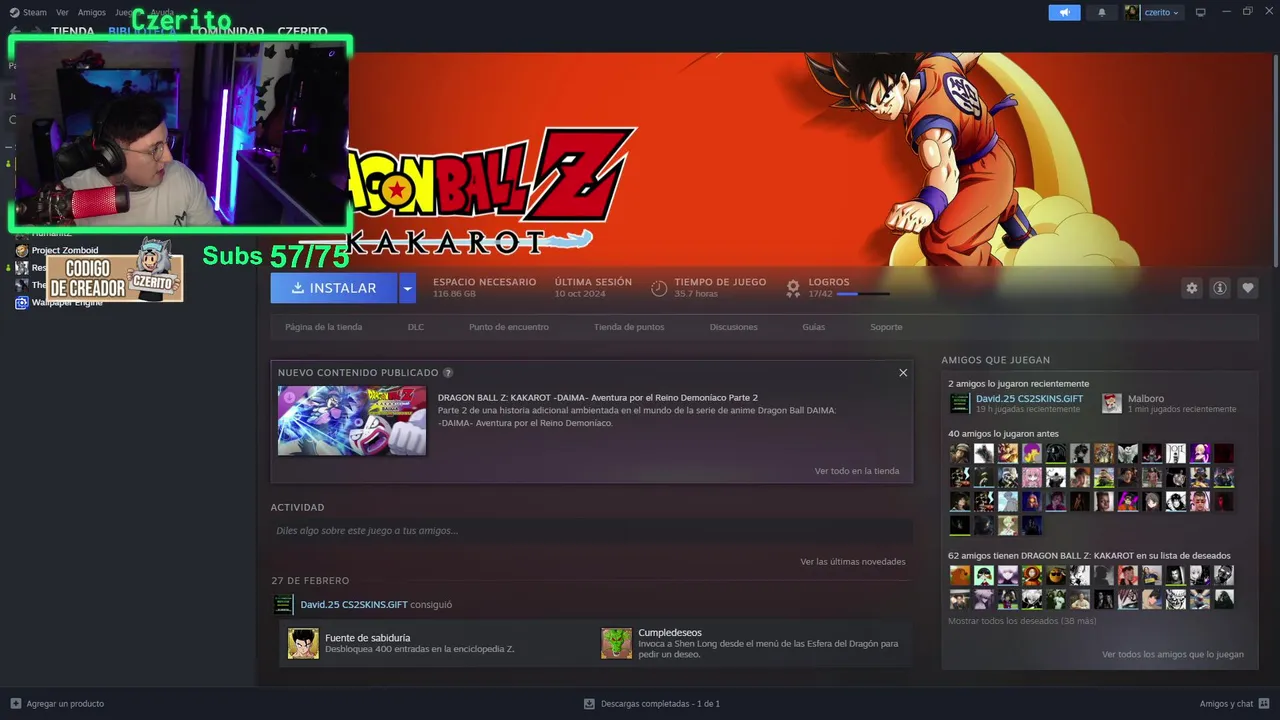
Task: Open the Ver menu
Action: pos(63,13)
